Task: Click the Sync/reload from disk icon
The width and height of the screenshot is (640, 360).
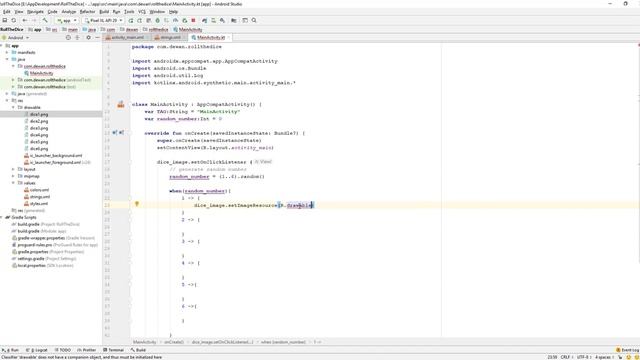Action: [14, 20]
